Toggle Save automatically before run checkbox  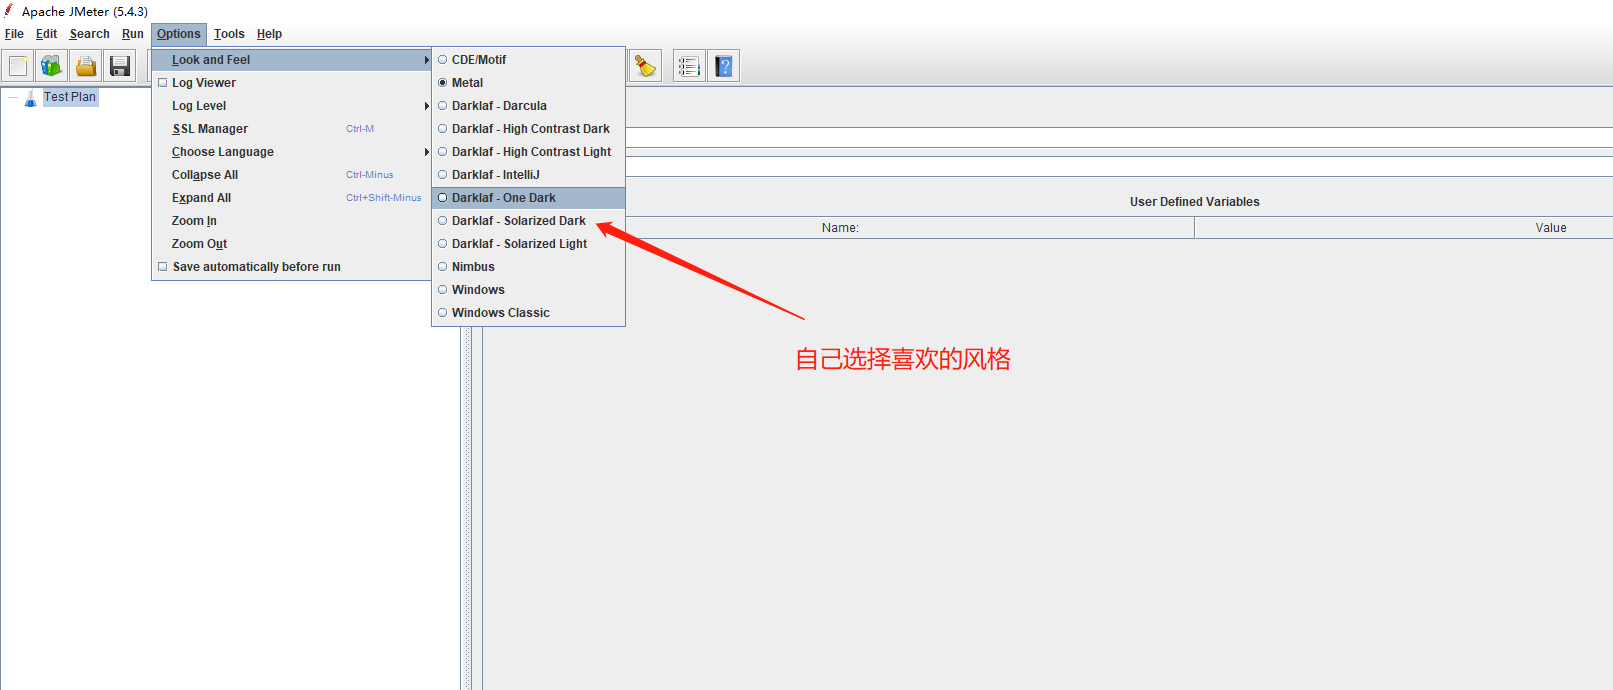163,267
